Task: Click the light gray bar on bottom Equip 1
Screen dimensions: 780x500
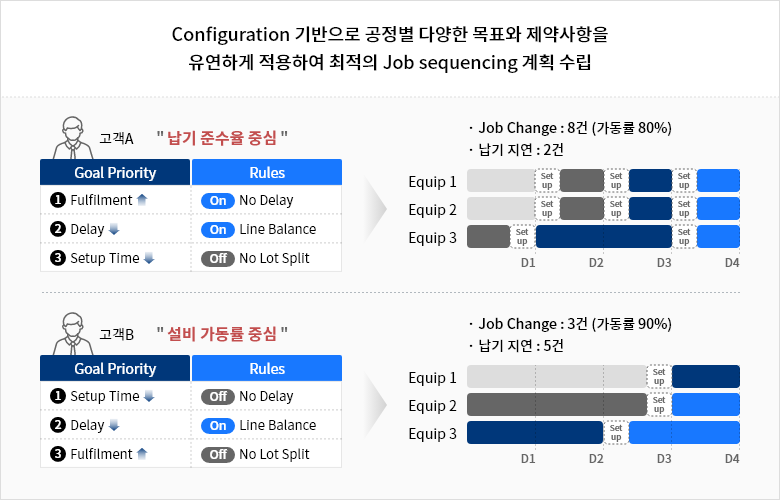Action: click(x=557, y=377)
